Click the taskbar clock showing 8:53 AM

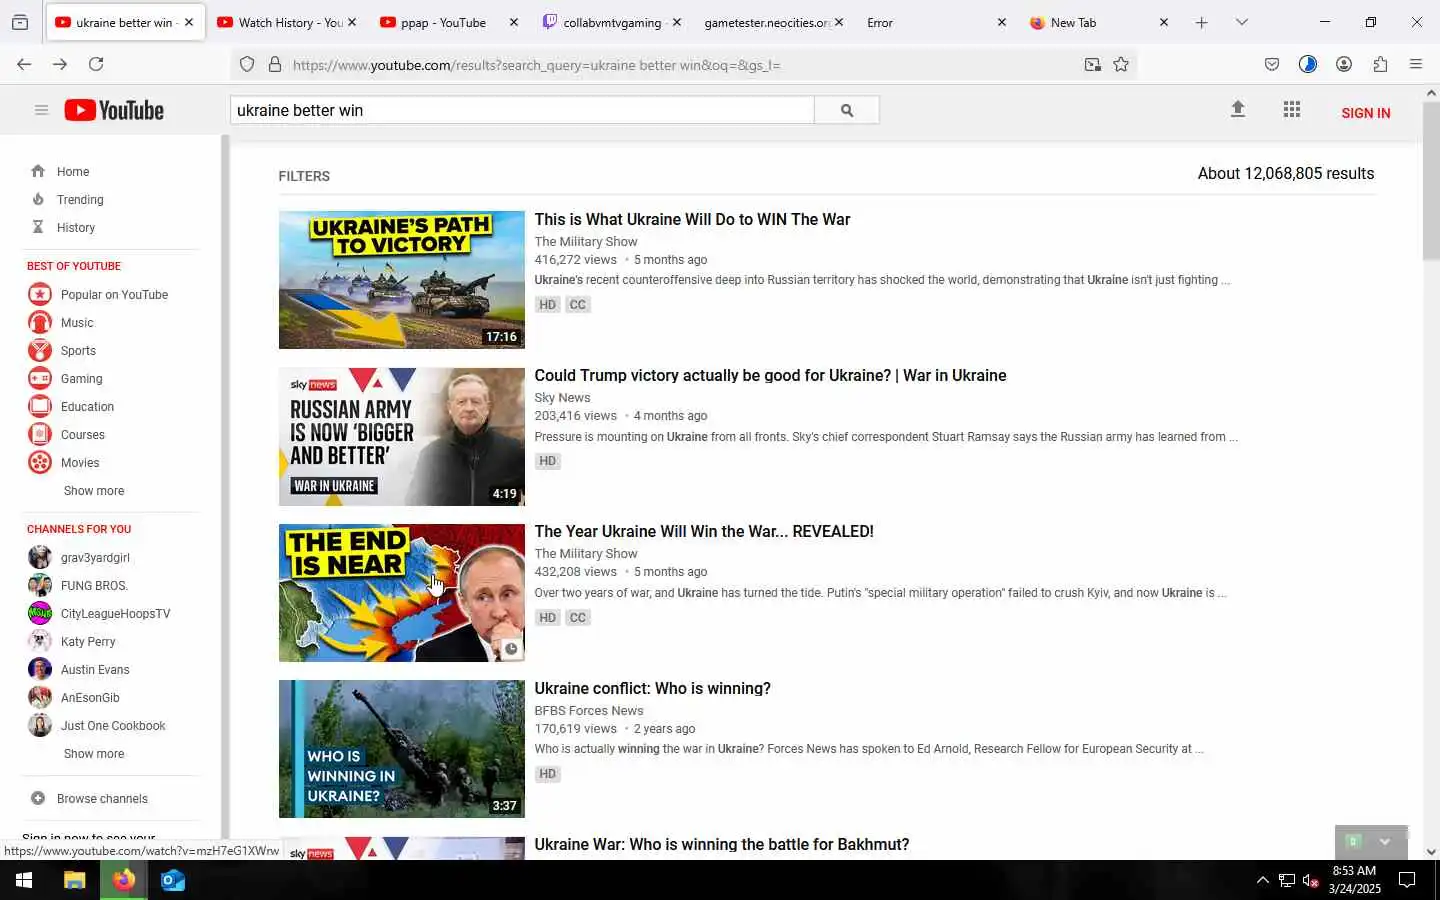pyautogui.click(x=1354, y=880)
